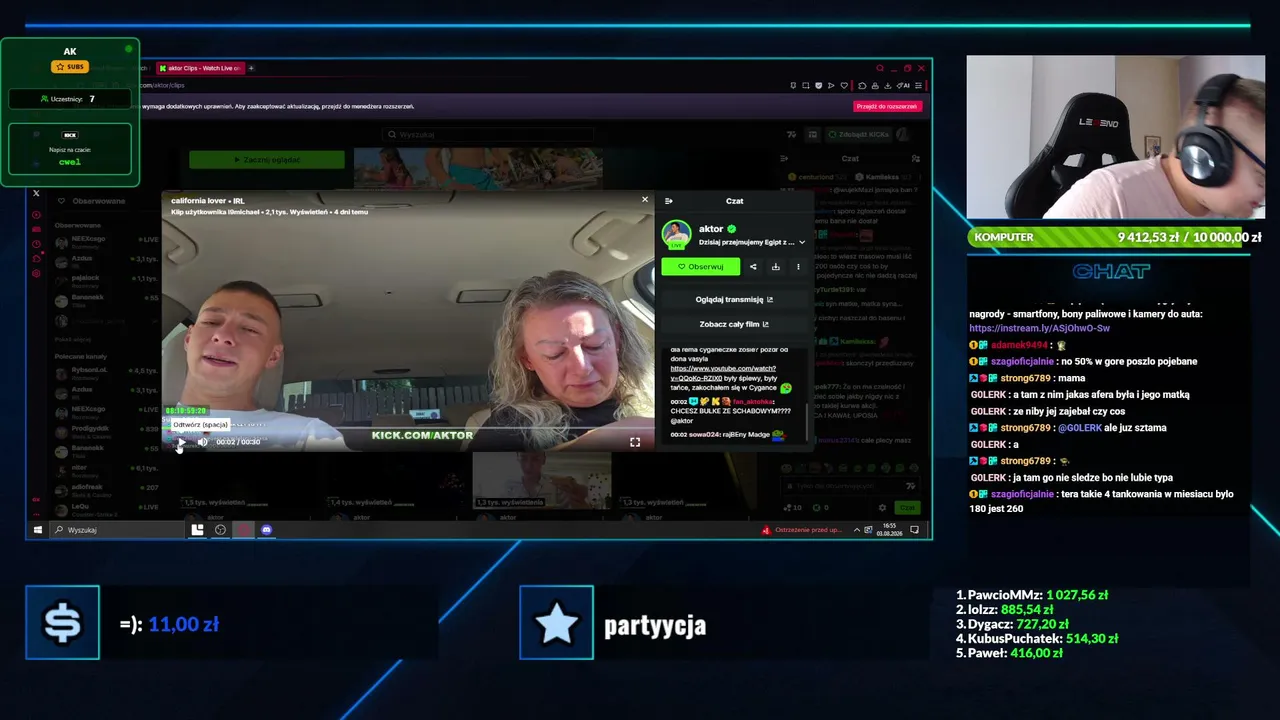
Task: Open the Discord taskbar icon
Action: [266, 530]
